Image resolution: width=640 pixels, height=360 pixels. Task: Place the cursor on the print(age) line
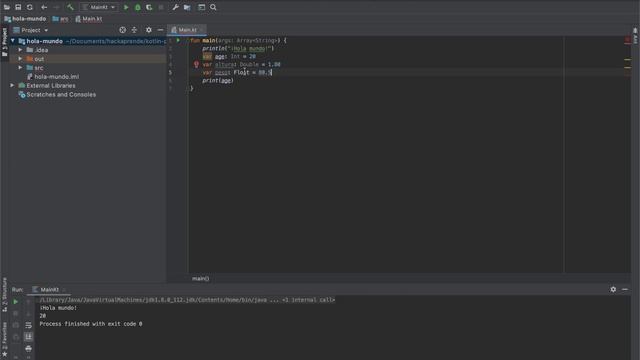(218, 80)
